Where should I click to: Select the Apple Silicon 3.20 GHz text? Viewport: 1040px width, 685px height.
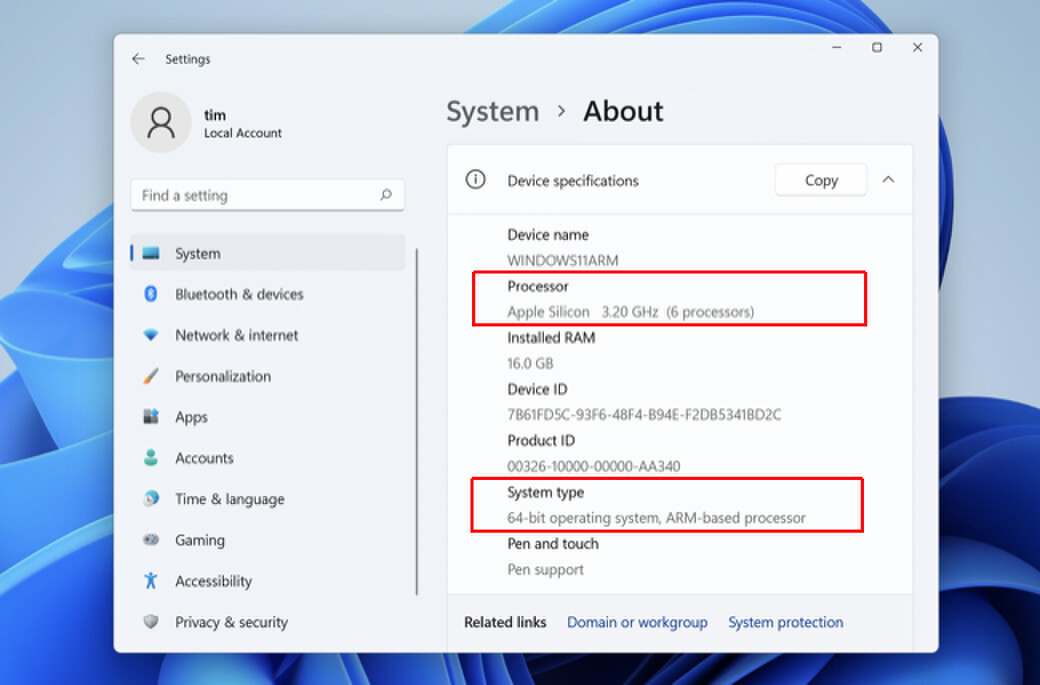pos(631,312)
